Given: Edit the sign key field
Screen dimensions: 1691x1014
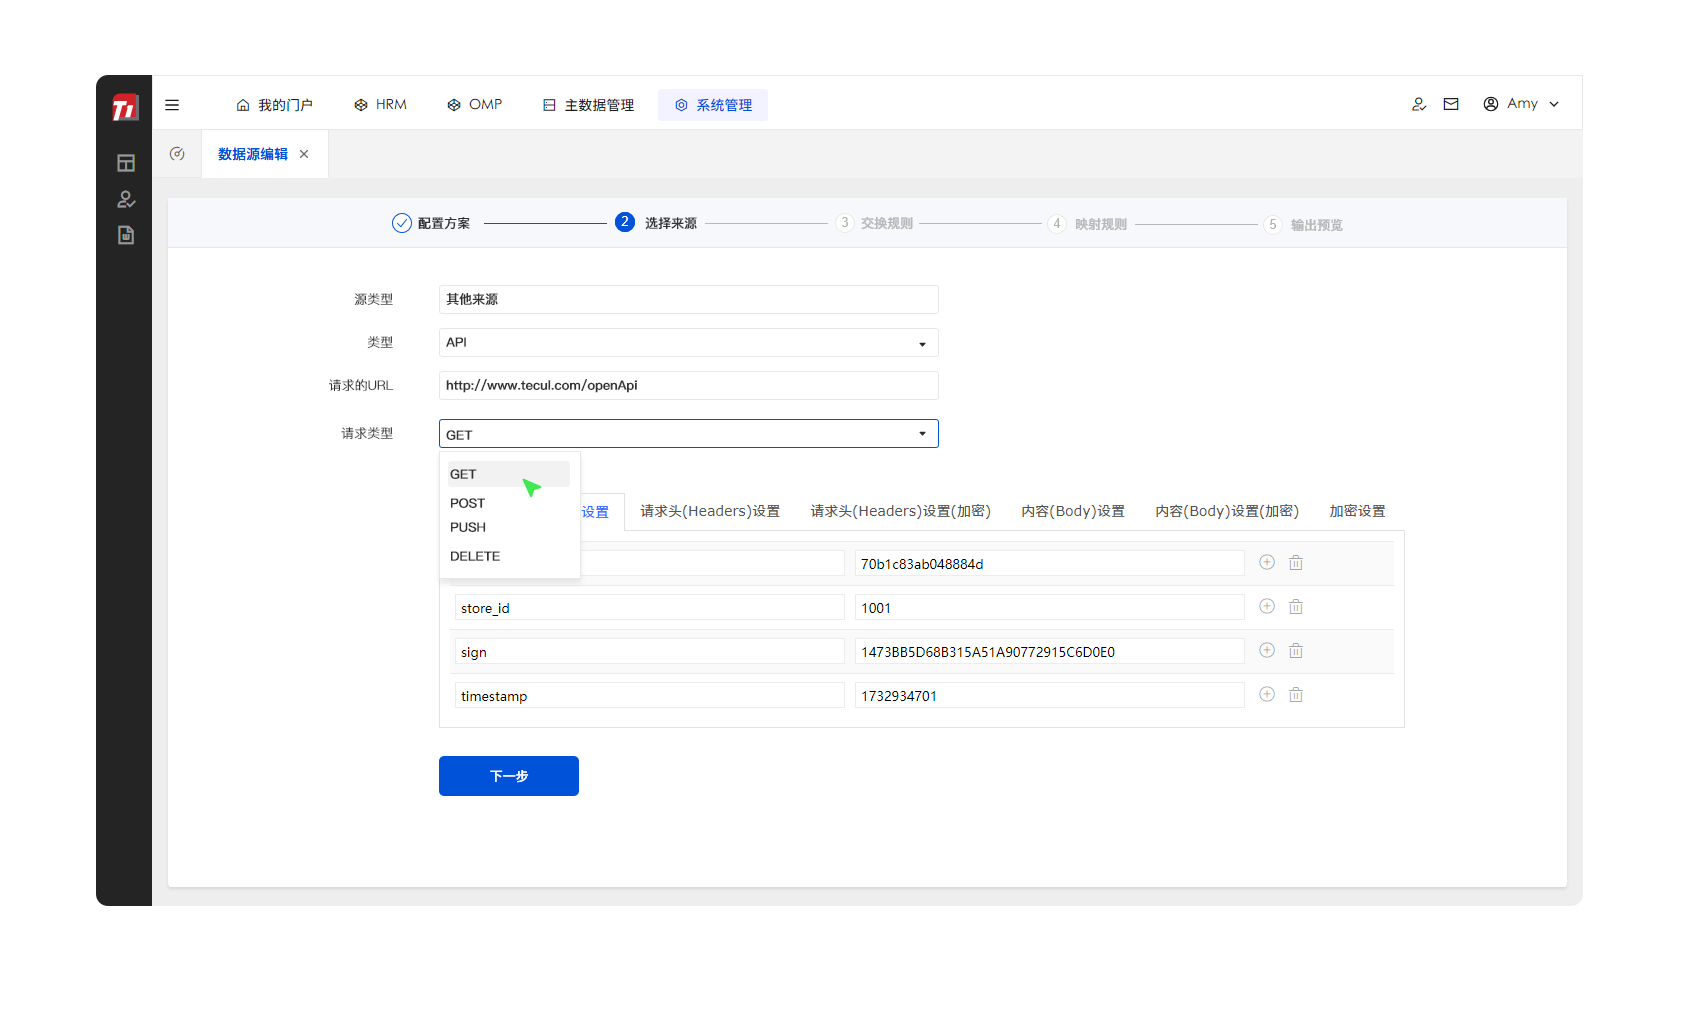Looking at the screenshot, I should [650, 652].
